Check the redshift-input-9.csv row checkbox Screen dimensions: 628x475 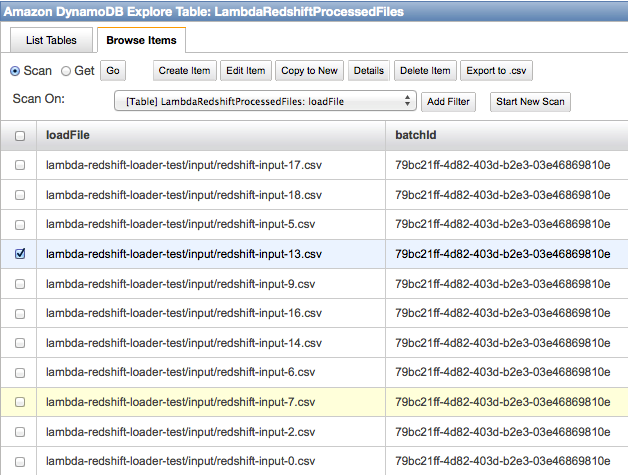pyautogui.click(x=20, y=284)
